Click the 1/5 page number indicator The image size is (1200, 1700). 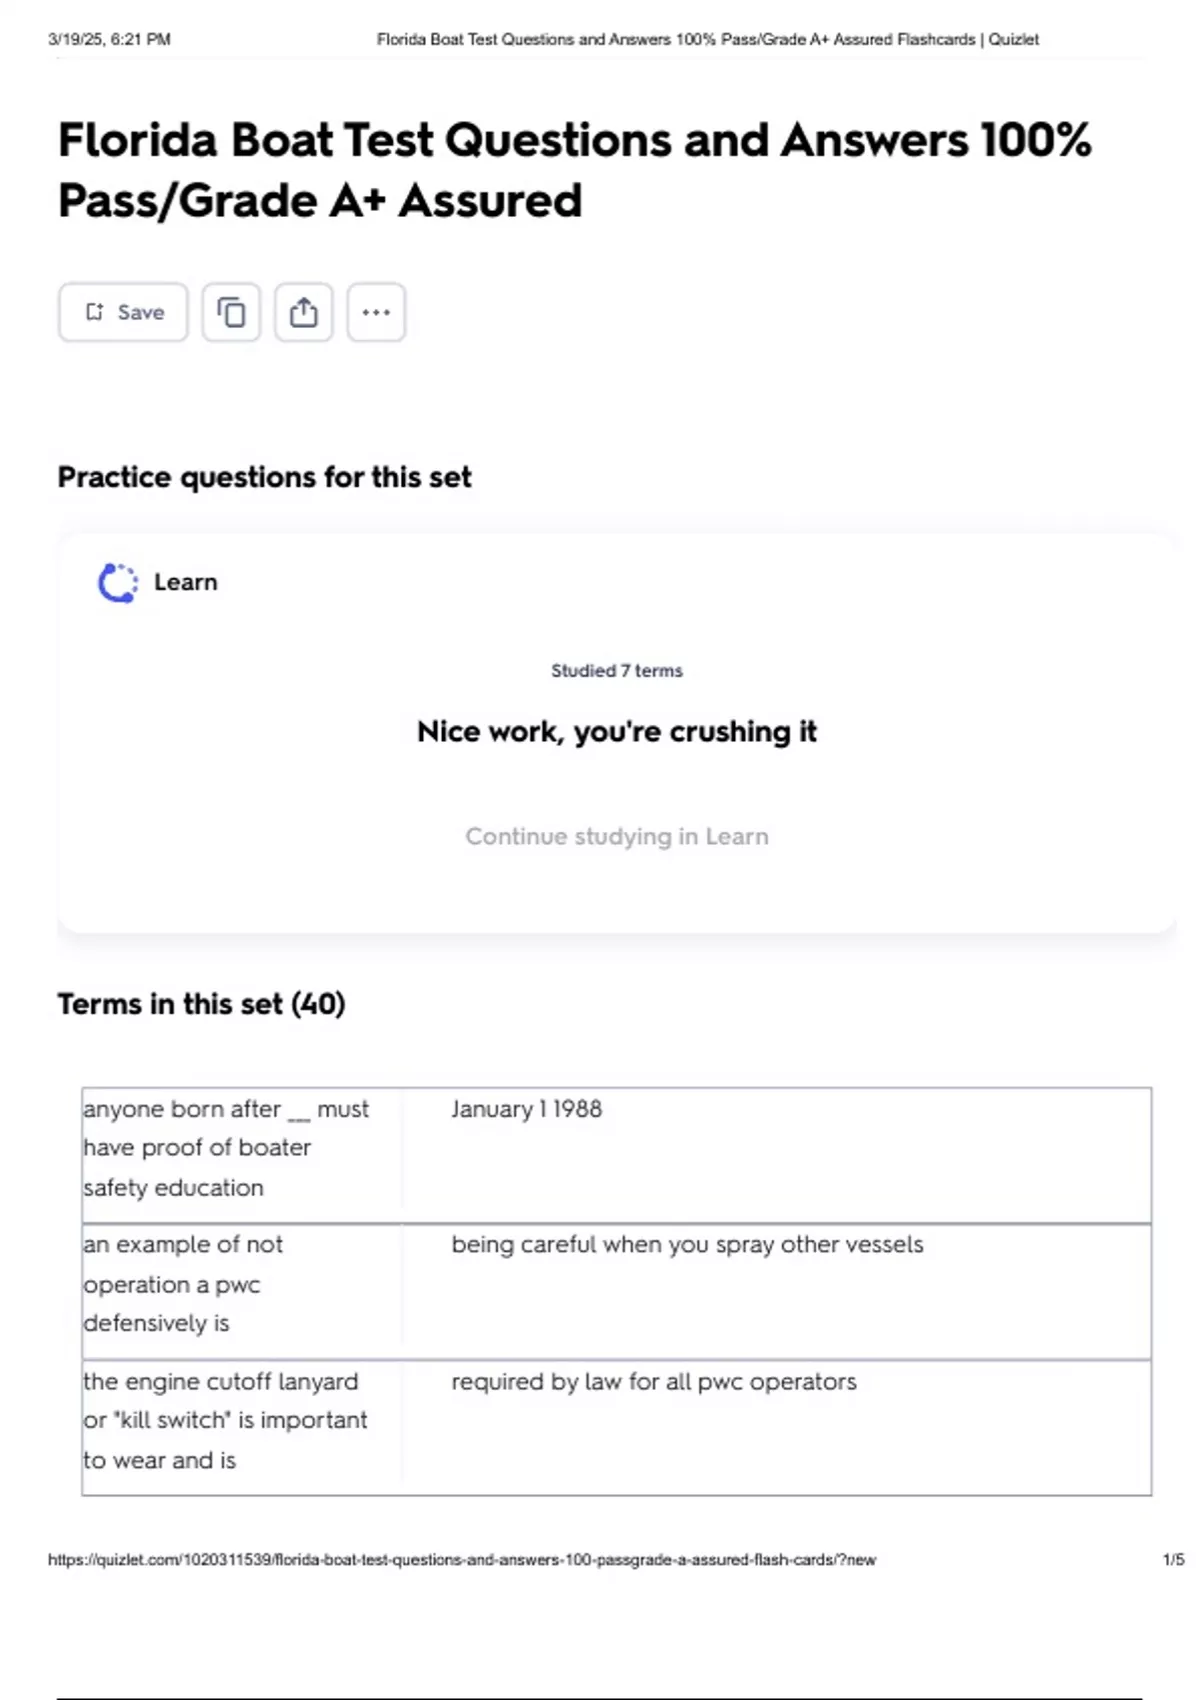click(1173, 1560)
